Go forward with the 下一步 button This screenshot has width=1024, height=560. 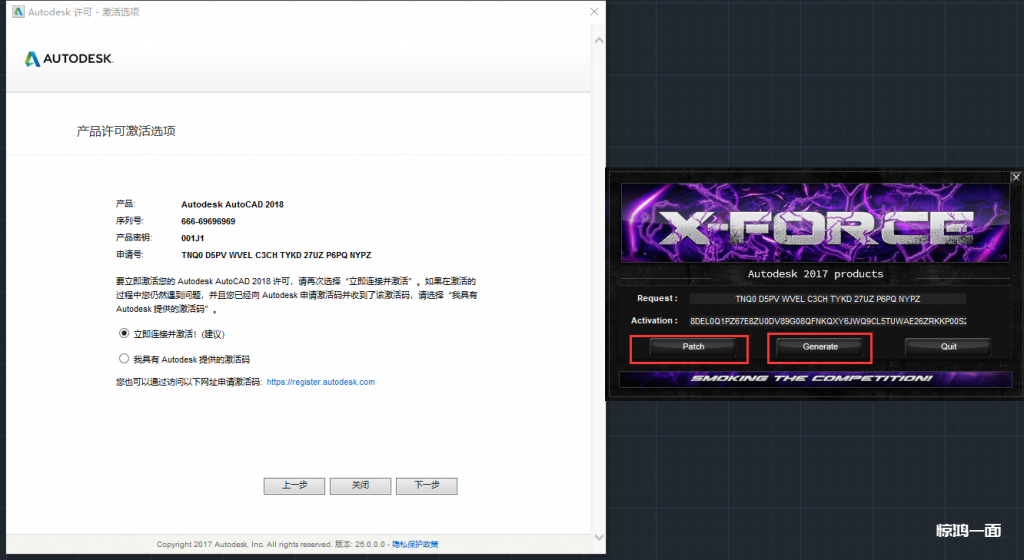pyautogui.click(x=426, y=485)
